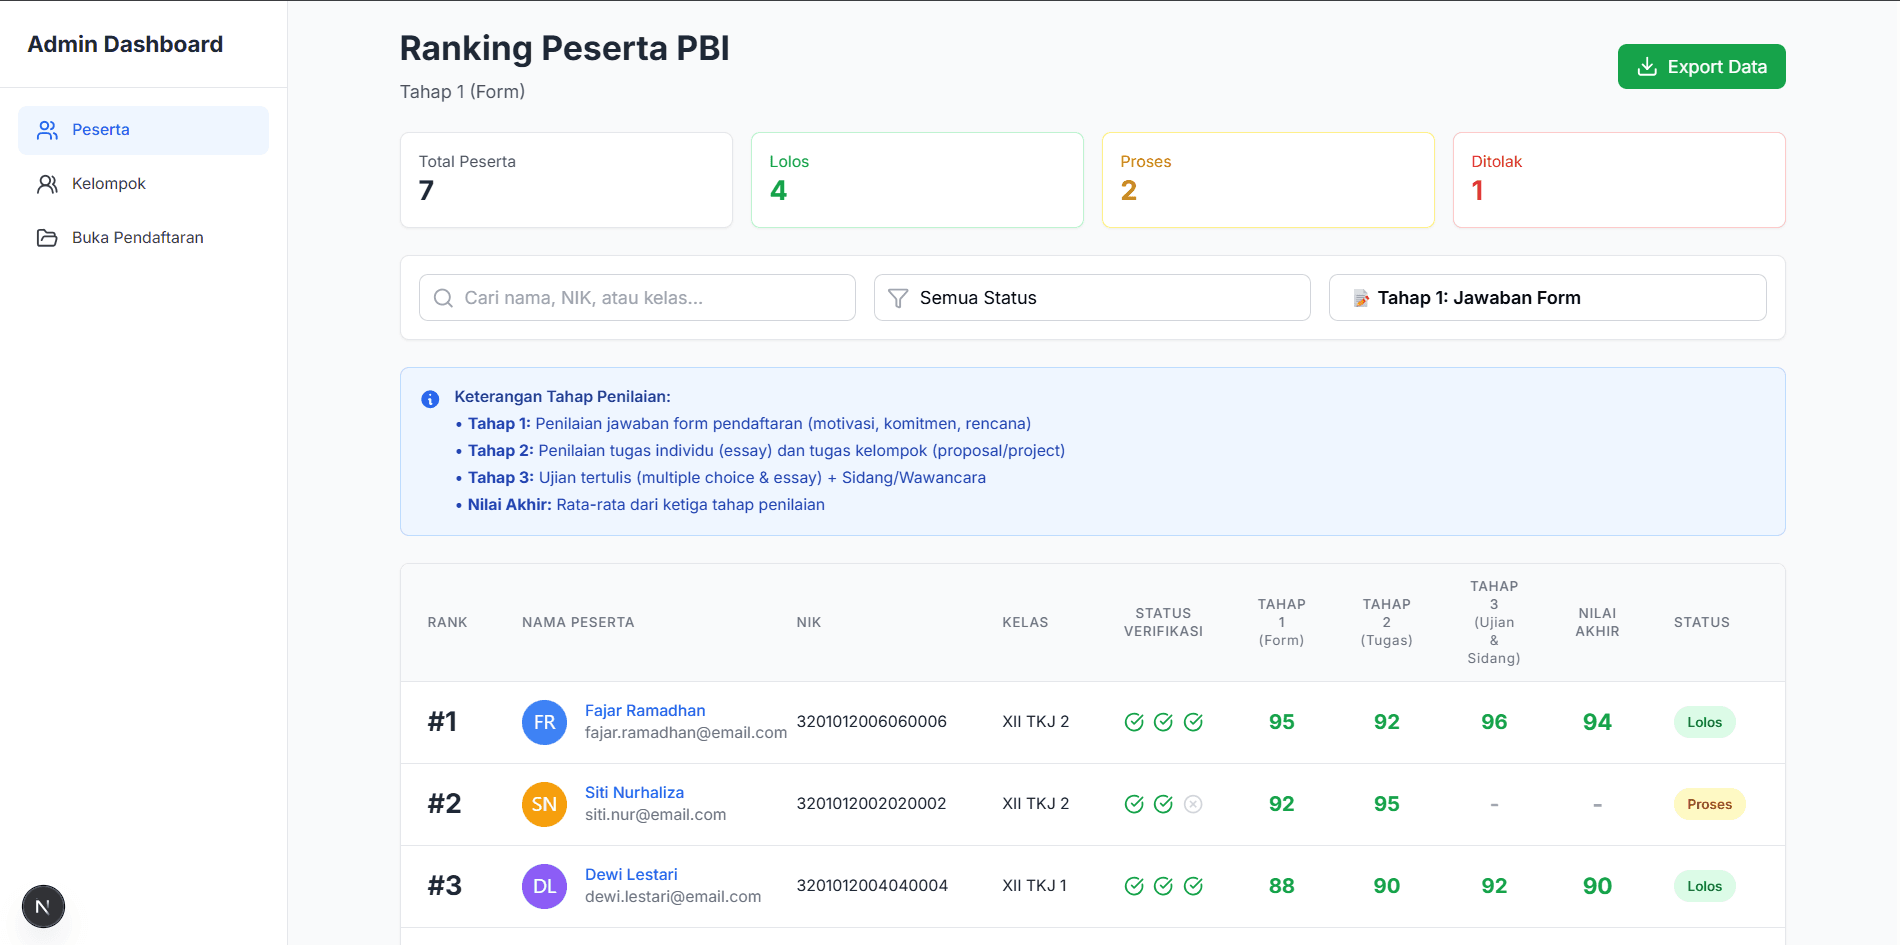Click the FR avatar circle
The height and width of the screenshot is (945, 1900).
544,722
